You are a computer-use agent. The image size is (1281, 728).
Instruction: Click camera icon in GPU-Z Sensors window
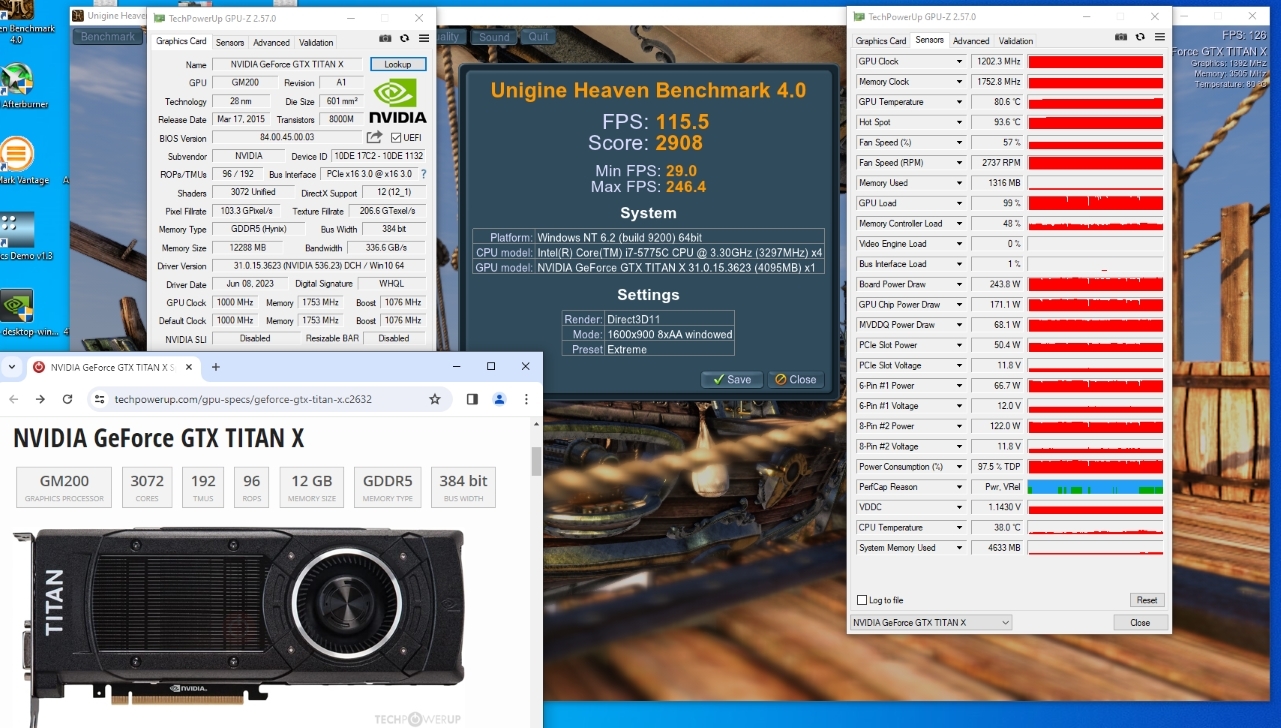[1121, 37]
